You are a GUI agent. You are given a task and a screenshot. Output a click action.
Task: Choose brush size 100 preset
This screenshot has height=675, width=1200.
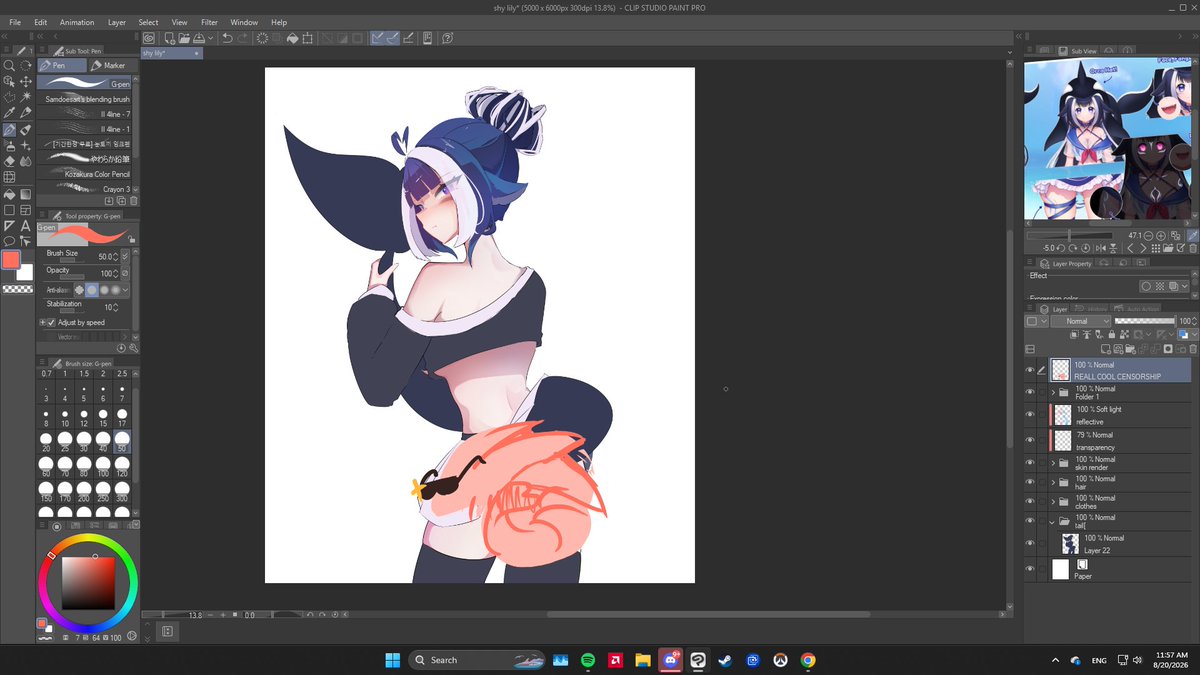[x=103, y=467]
